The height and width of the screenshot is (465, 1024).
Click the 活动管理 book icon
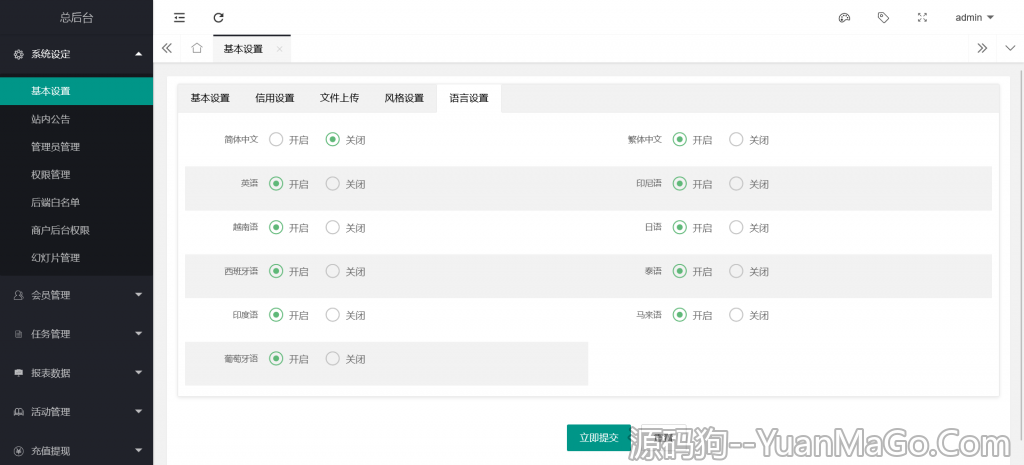click(x=19, y=412)
